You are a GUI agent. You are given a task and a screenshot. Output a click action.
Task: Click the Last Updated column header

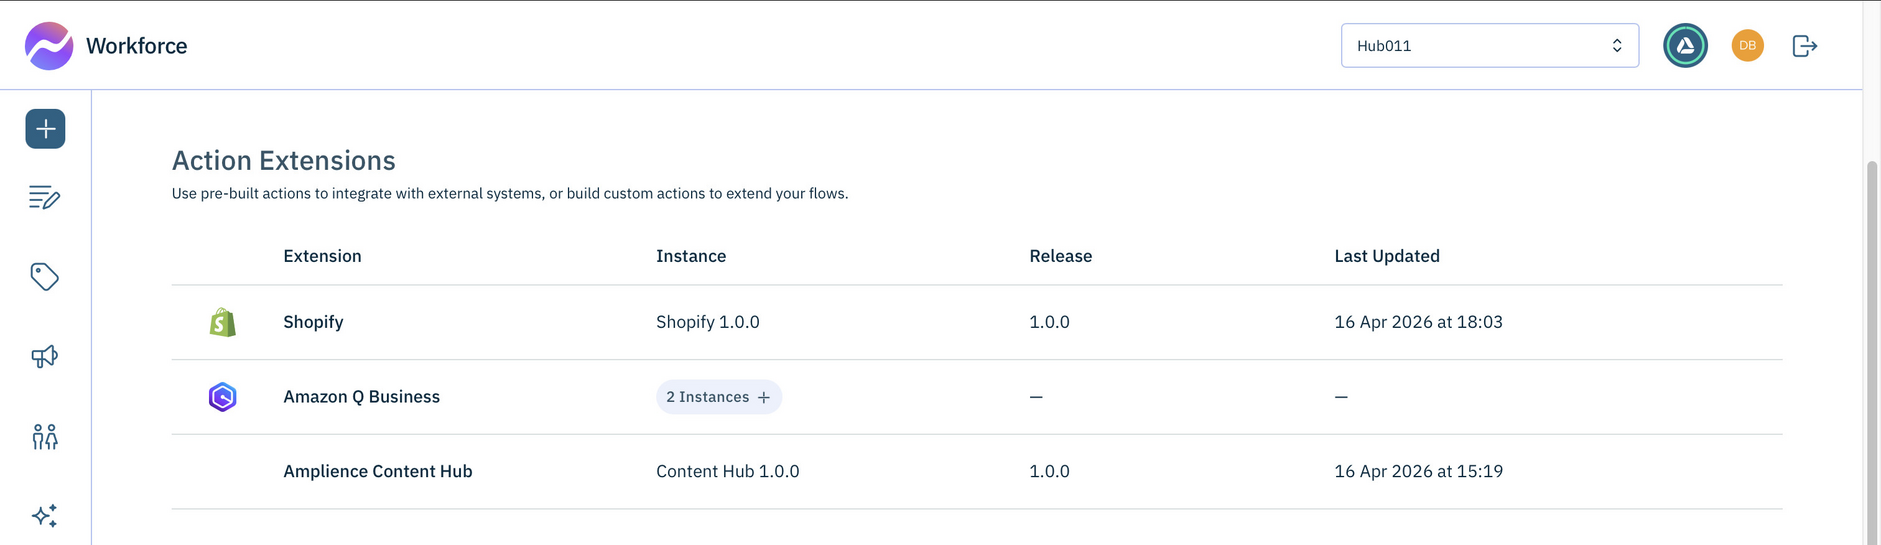click(x=1387, y=256)
